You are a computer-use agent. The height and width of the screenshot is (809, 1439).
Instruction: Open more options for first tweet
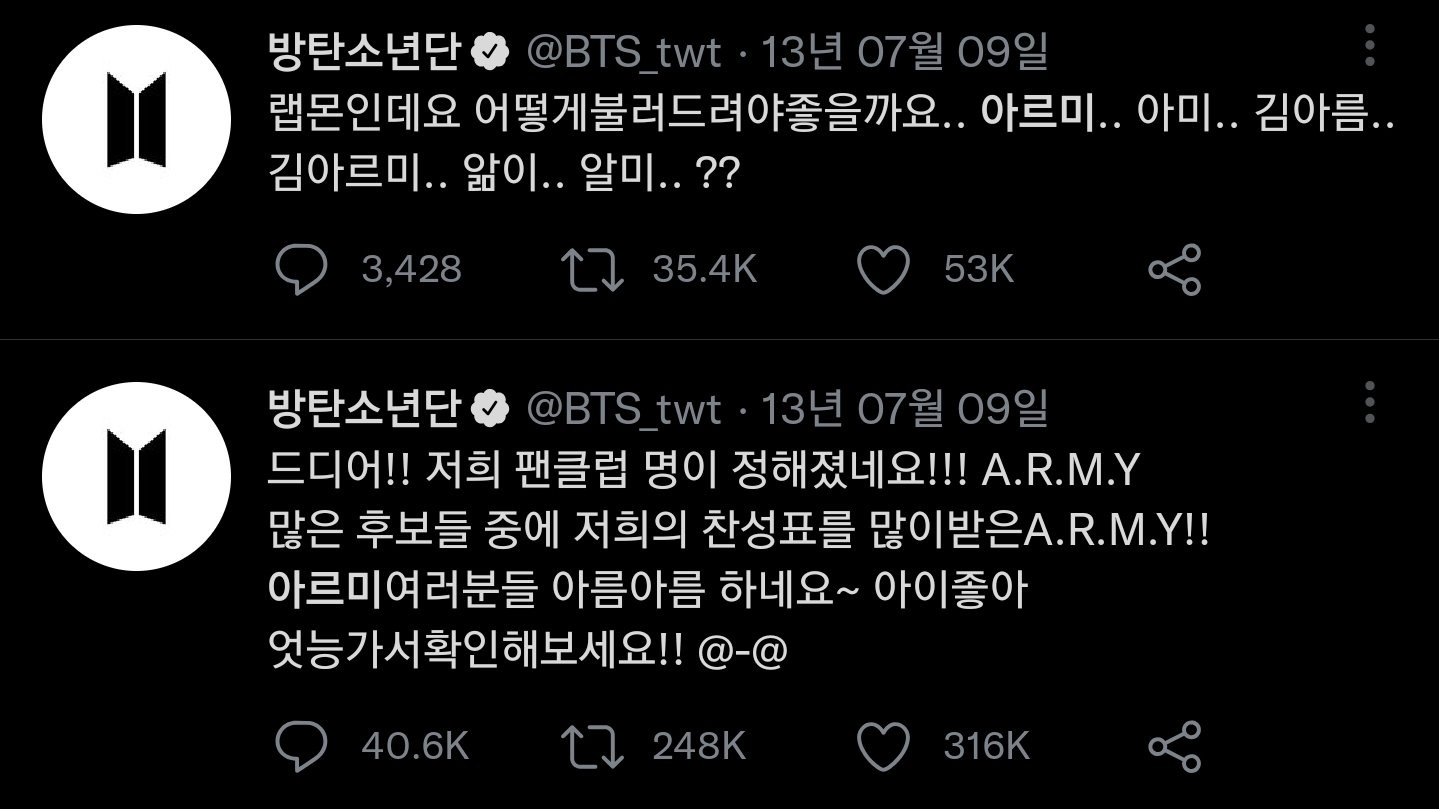click(1369, 46)
